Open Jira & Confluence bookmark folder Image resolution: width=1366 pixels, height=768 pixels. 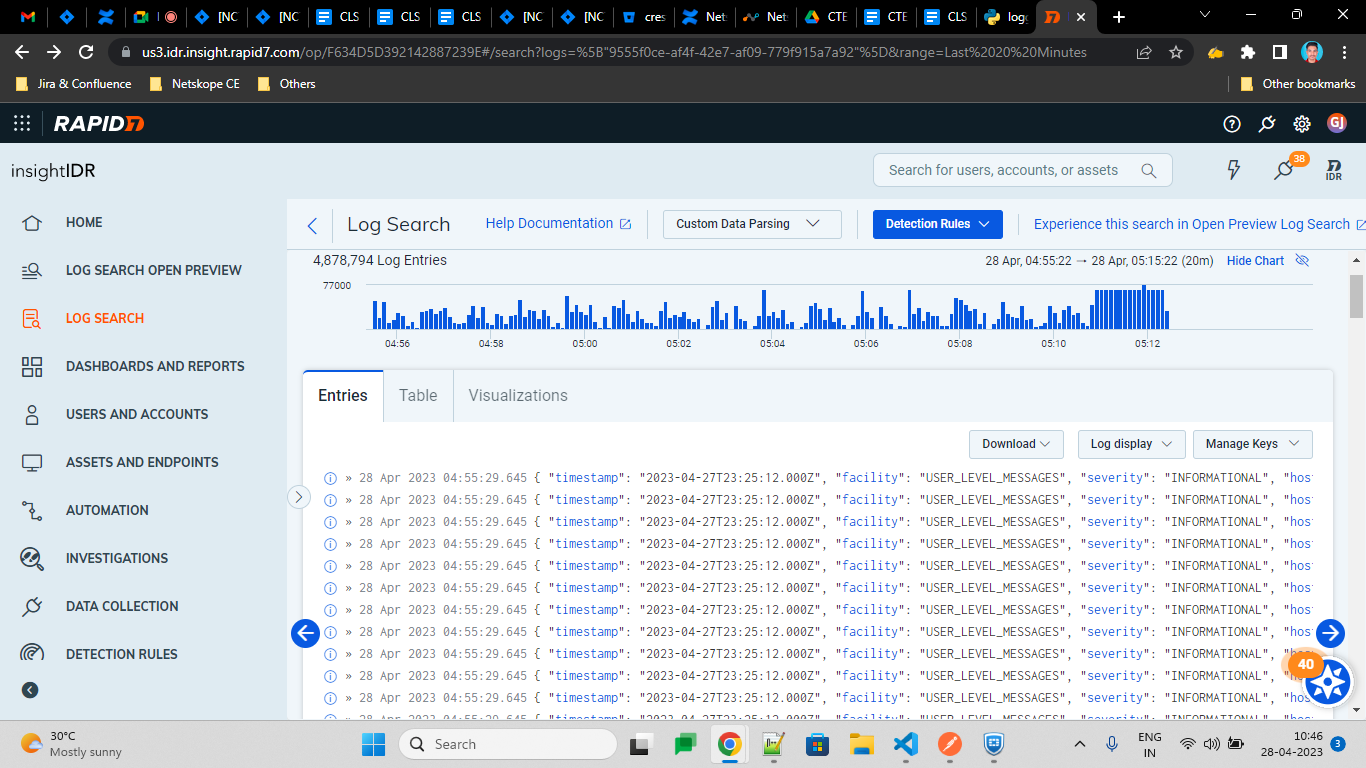tap(74, 84)
